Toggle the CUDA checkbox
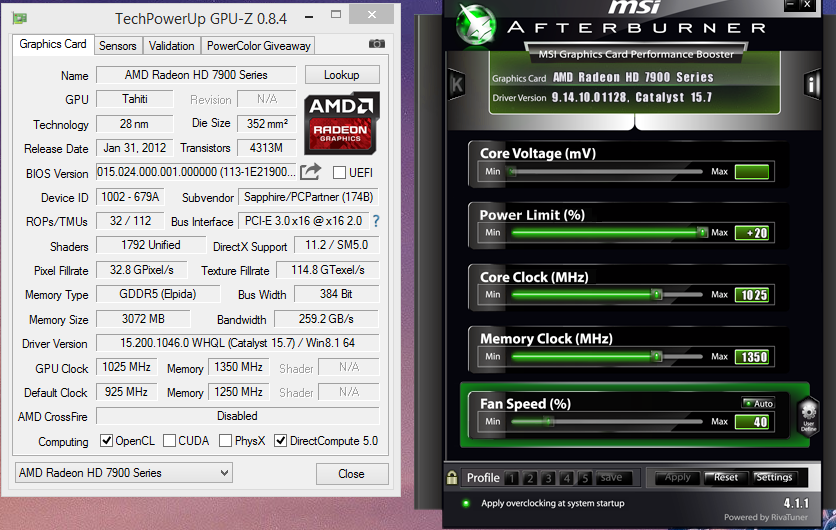This screenshot has height=530, width=836. [x=170, y=440]
